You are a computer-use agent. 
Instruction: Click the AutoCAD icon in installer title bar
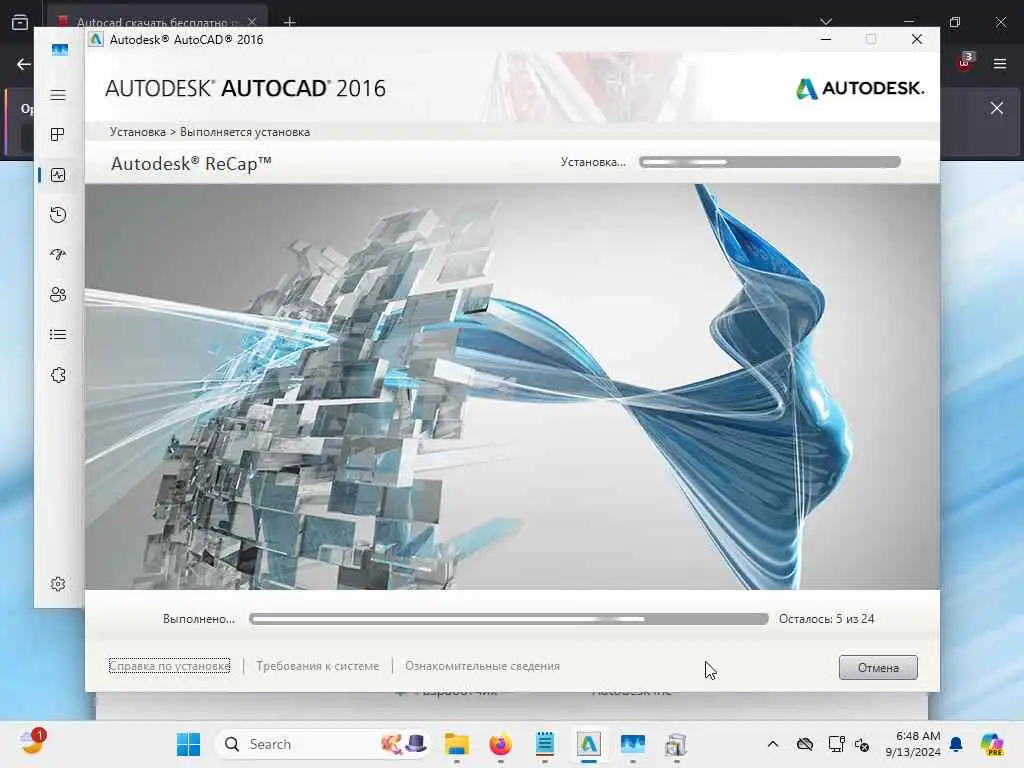(96, 39)
